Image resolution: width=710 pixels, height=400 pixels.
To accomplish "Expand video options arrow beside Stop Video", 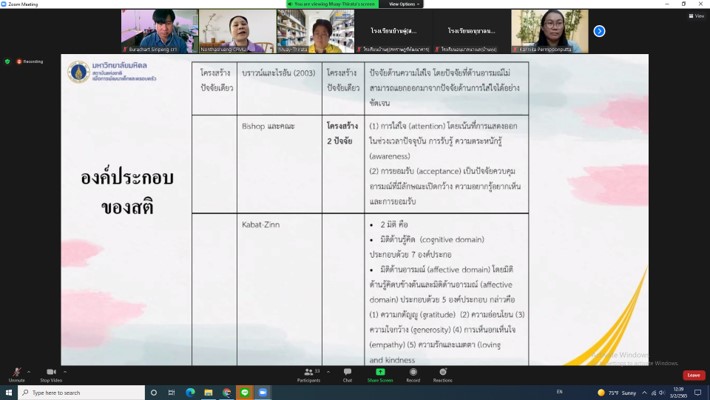I will (x=66, y=369).
